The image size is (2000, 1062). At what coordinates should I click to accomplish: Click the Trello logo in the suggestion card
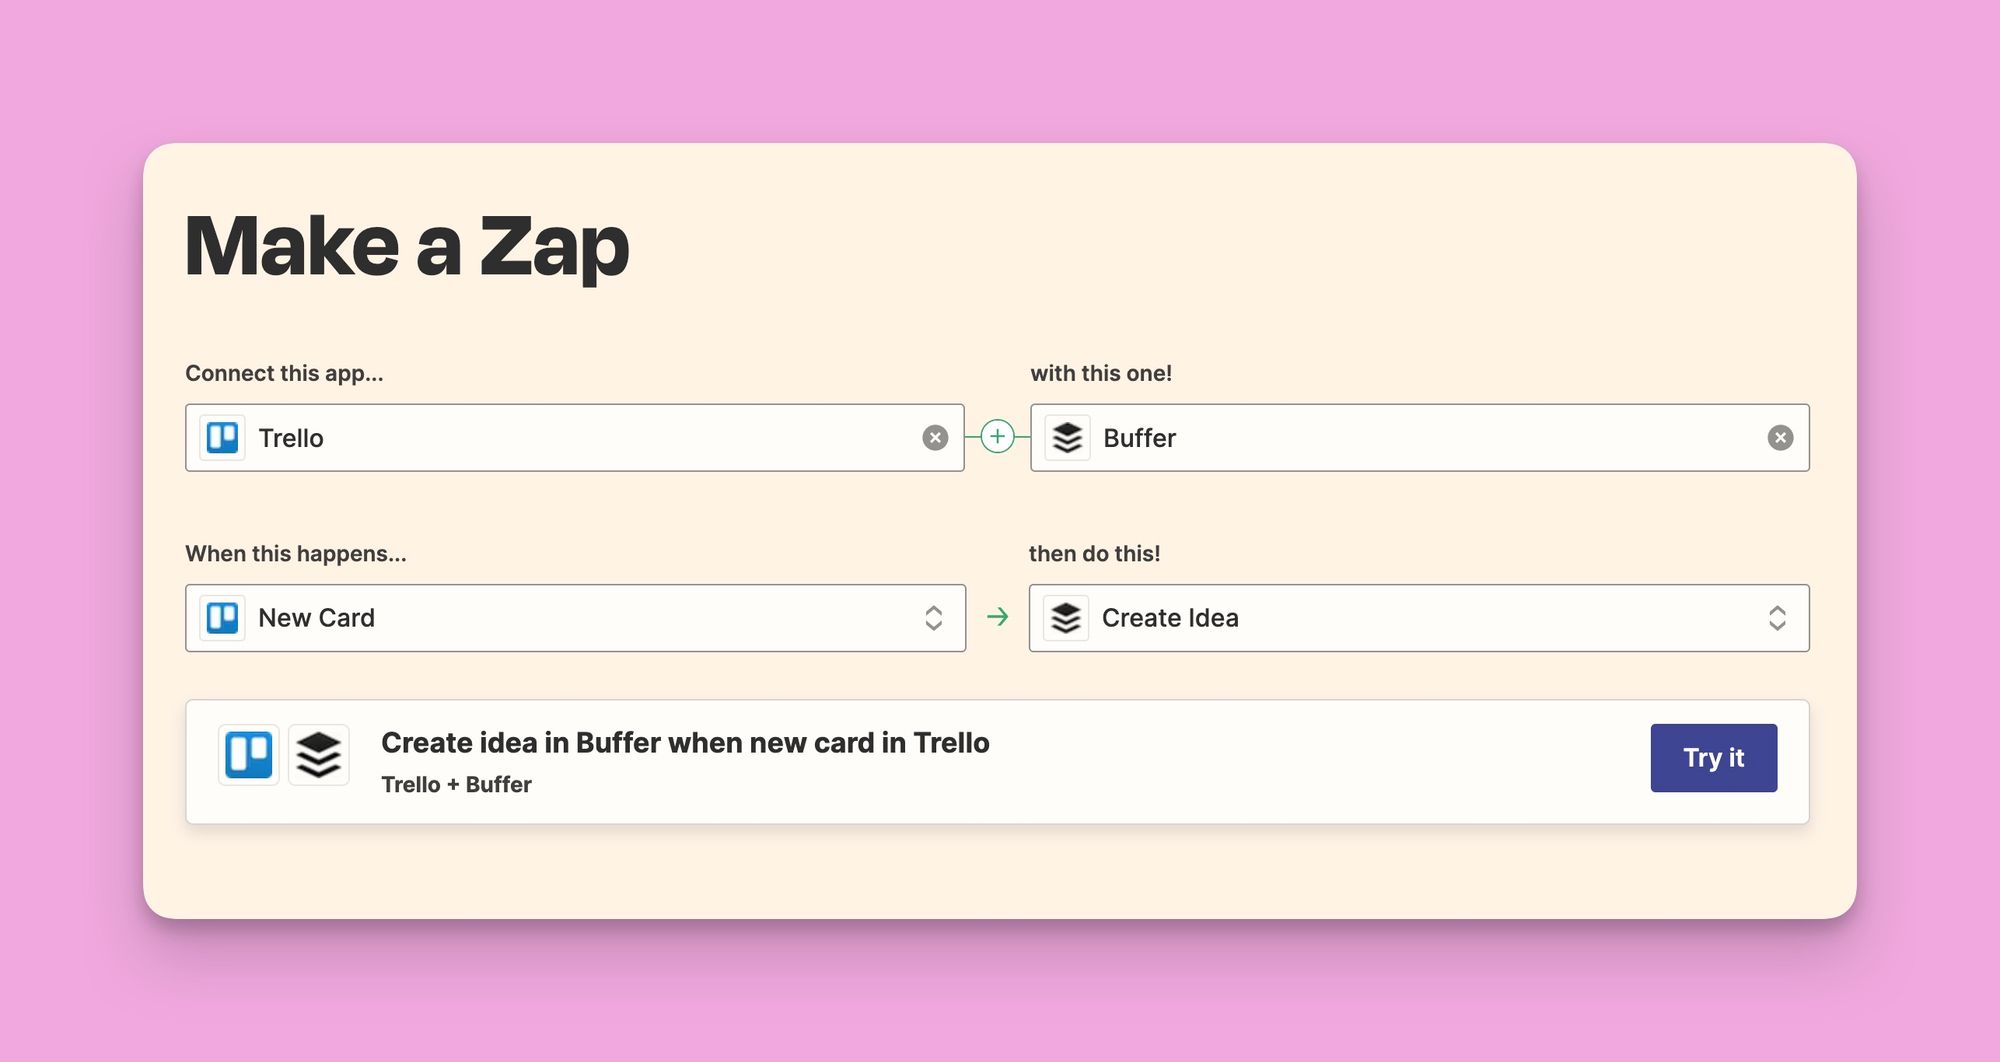248,756
